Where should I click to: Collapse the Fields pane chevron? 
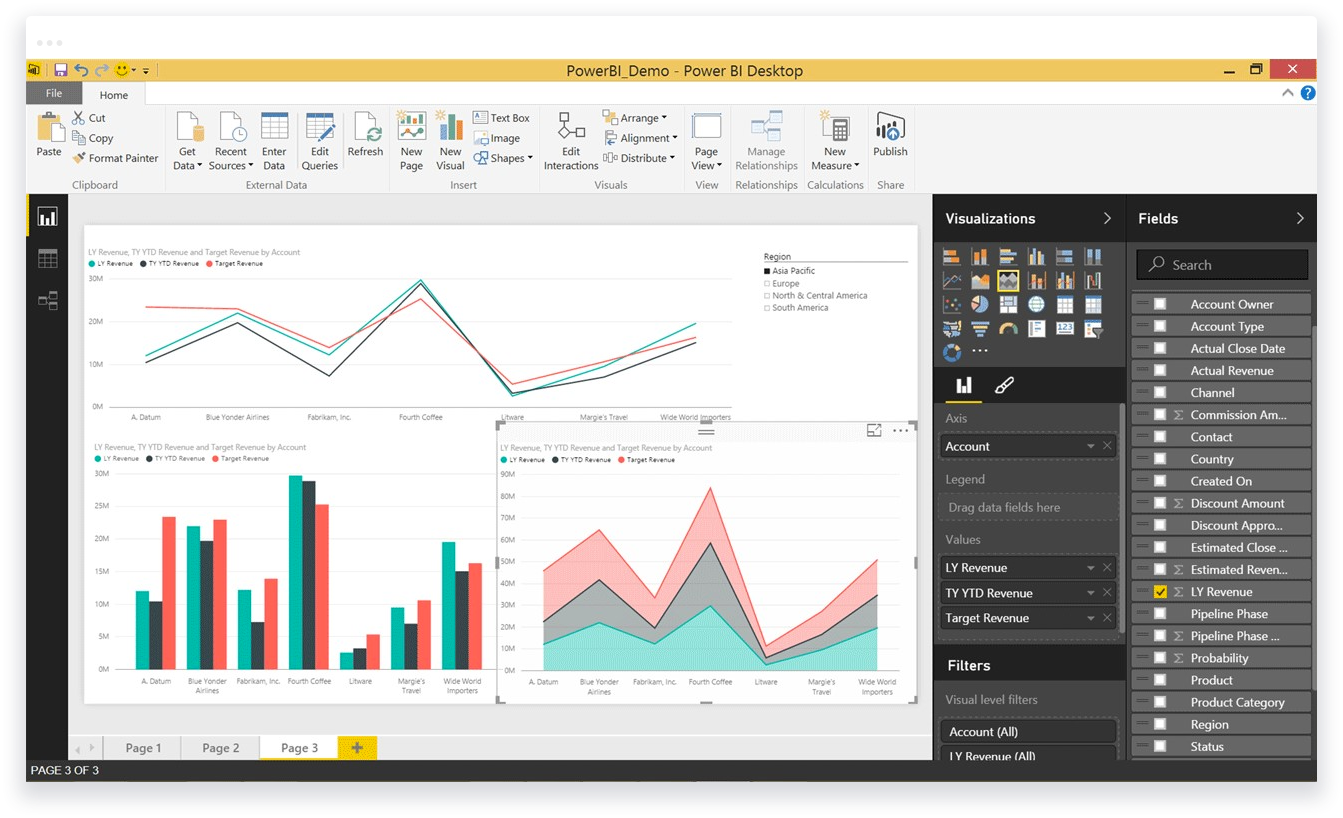coord(1300,218)
